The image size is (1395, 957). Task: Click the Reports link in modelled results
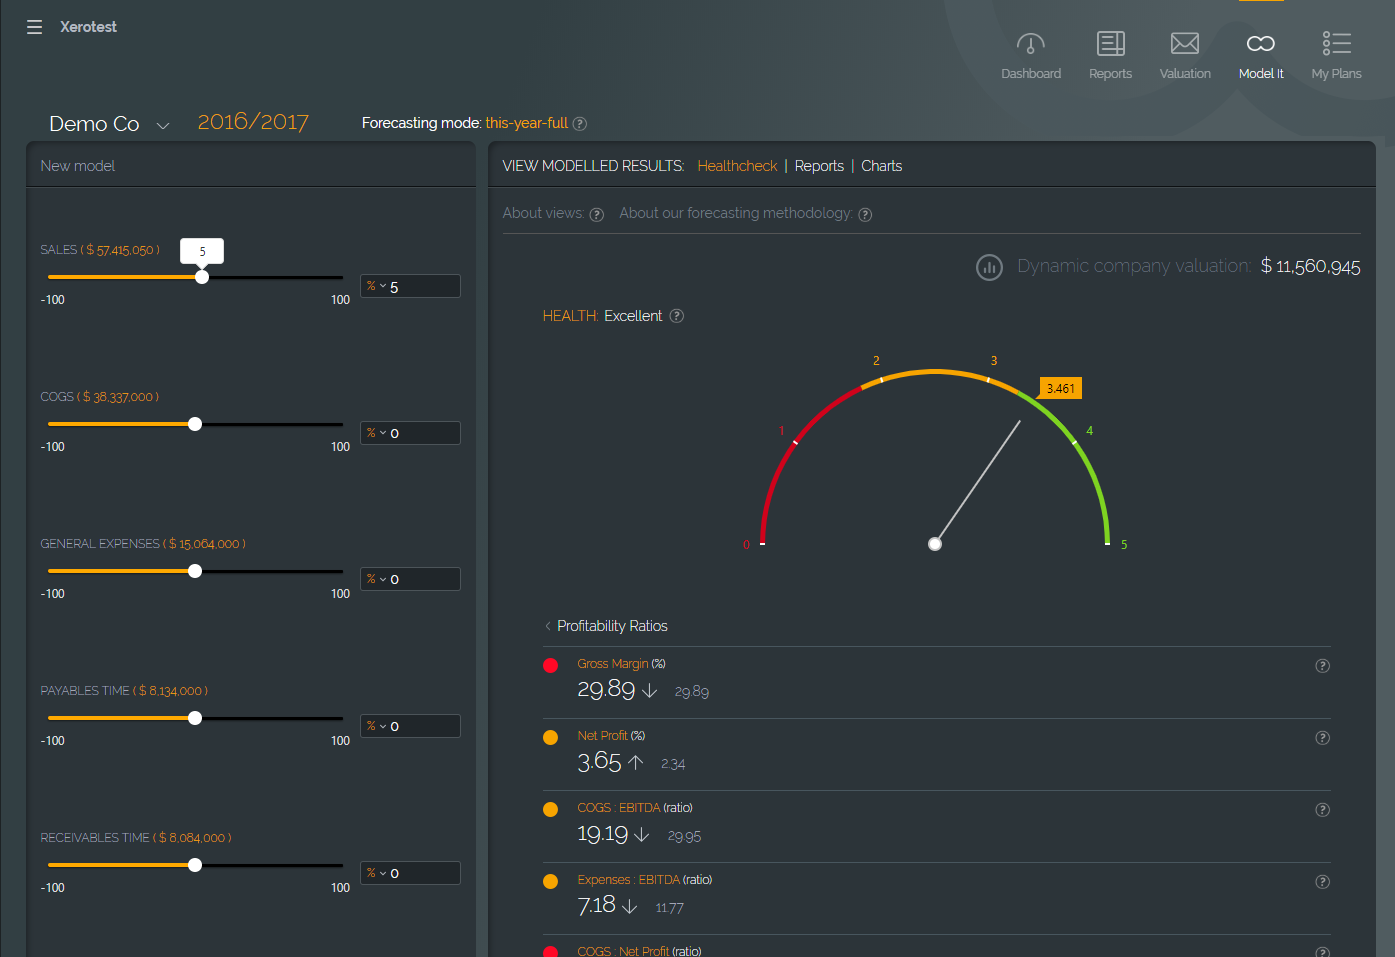coord(819,166)
